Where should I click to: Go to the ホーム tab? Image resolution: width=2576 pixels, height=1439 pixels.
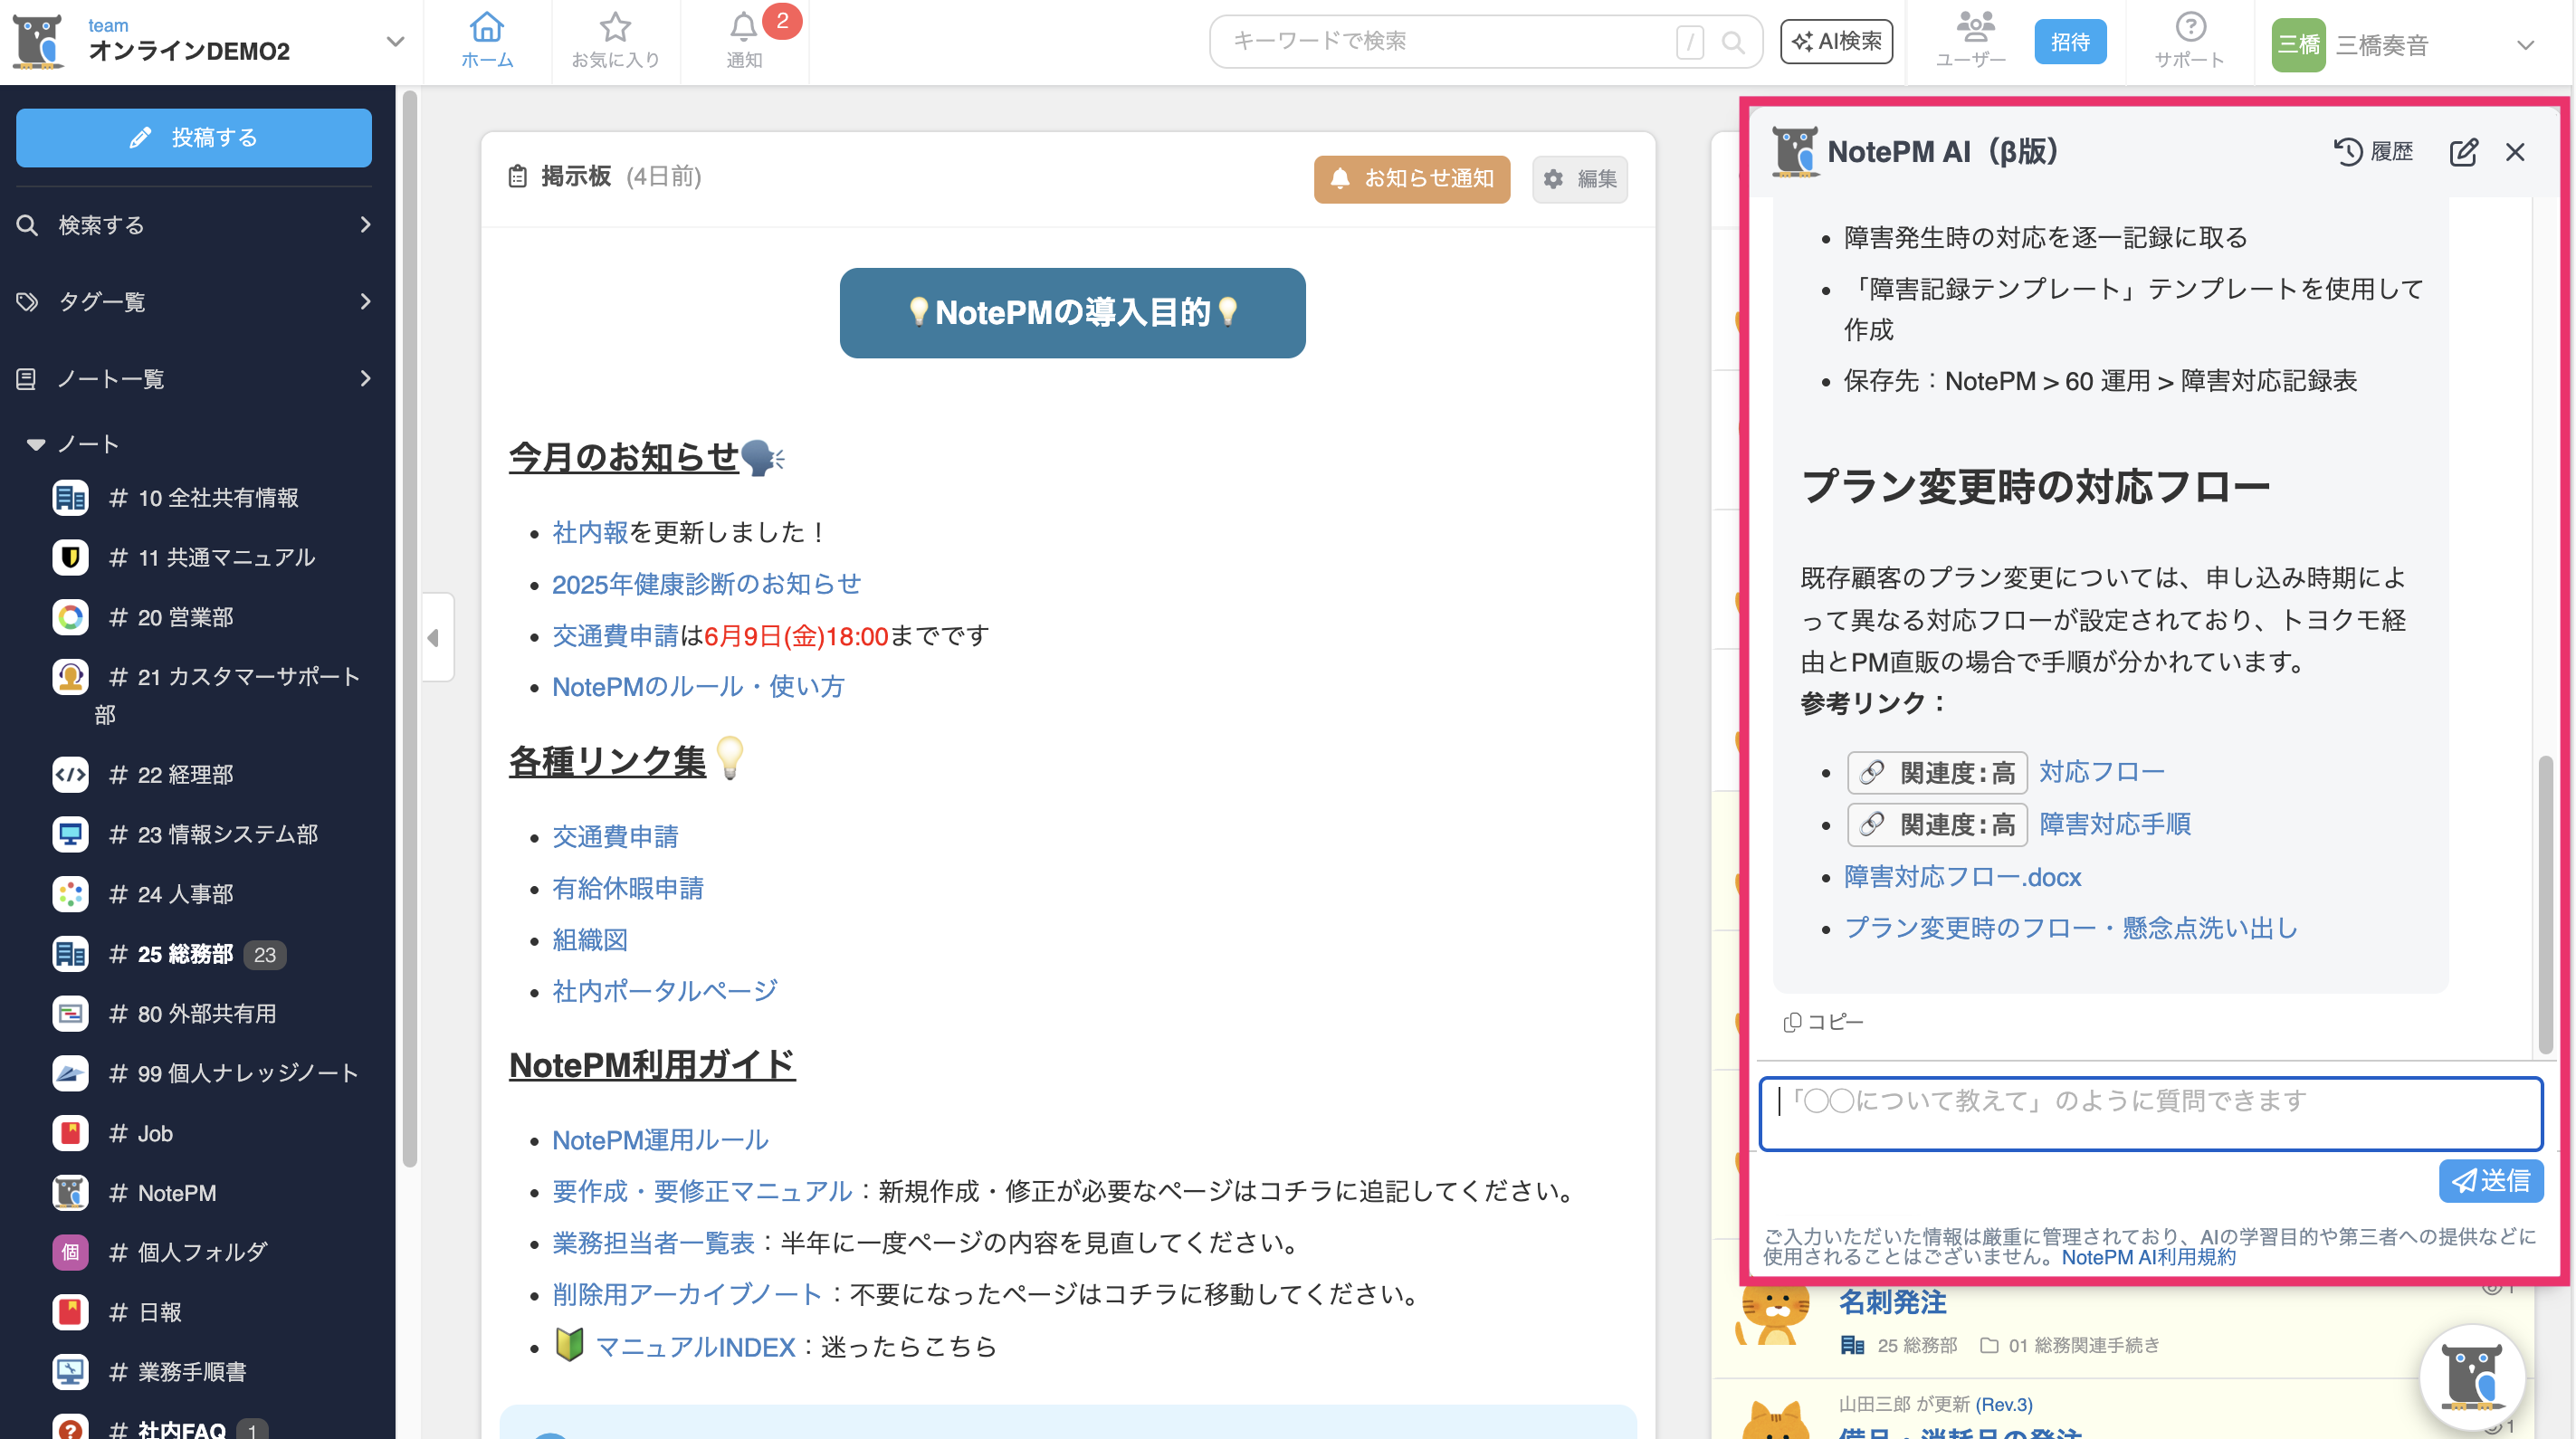click(487, 40)
